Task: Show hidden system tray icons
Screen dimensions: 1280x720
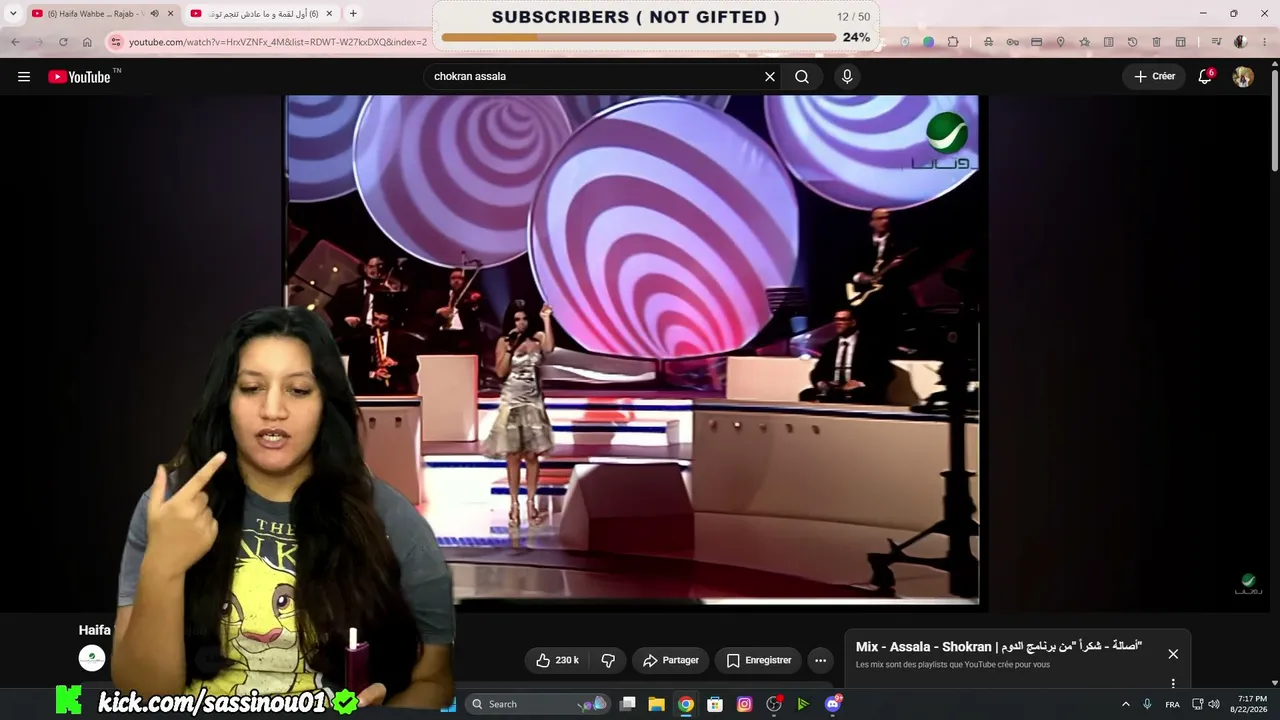Action: point(1125,704)
